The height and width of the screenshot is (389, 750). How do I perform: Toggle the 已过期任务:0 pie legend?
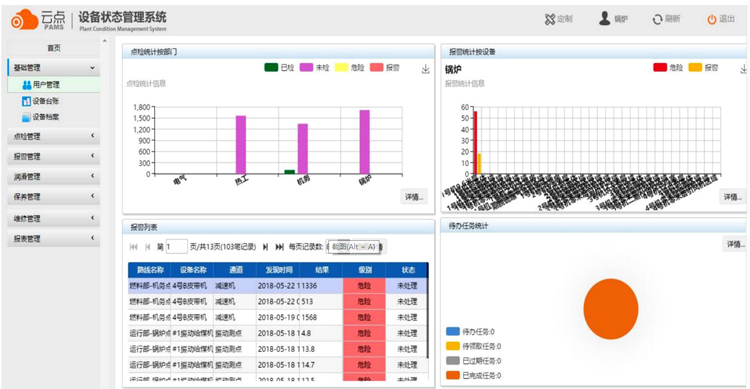(x=474, y=361)
